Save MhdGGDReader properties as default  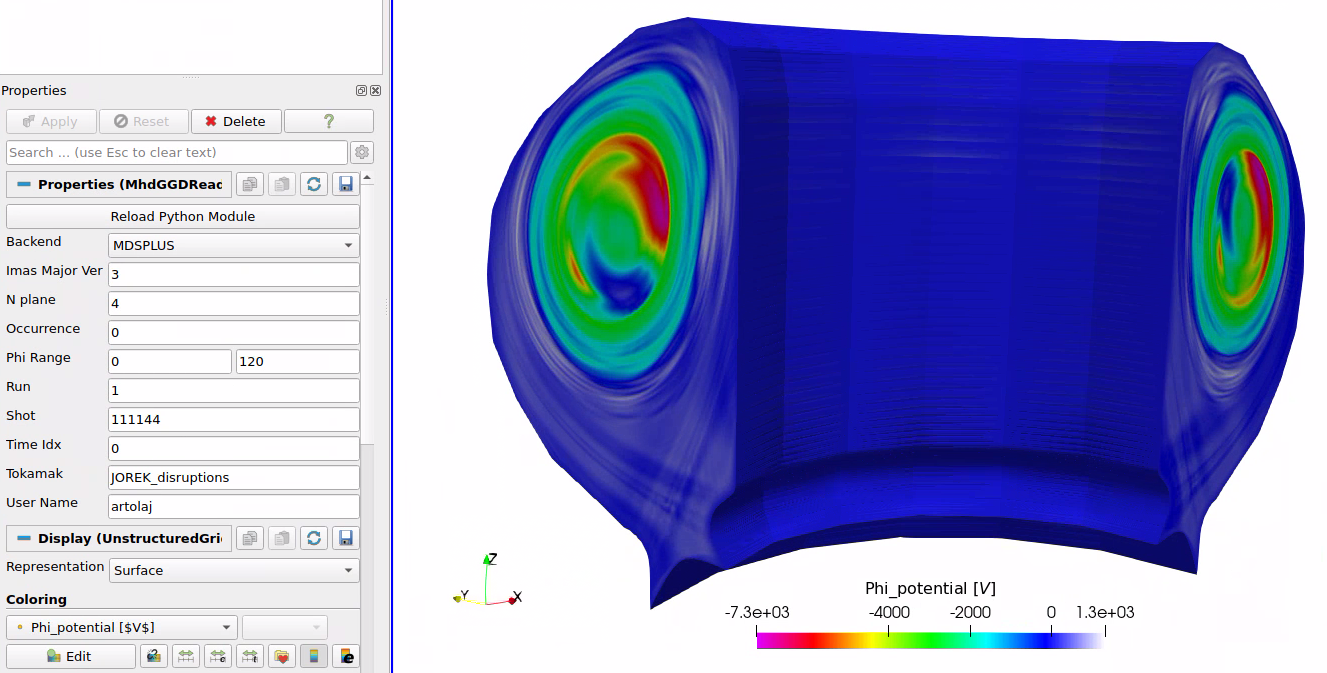(x=346, y=184)
